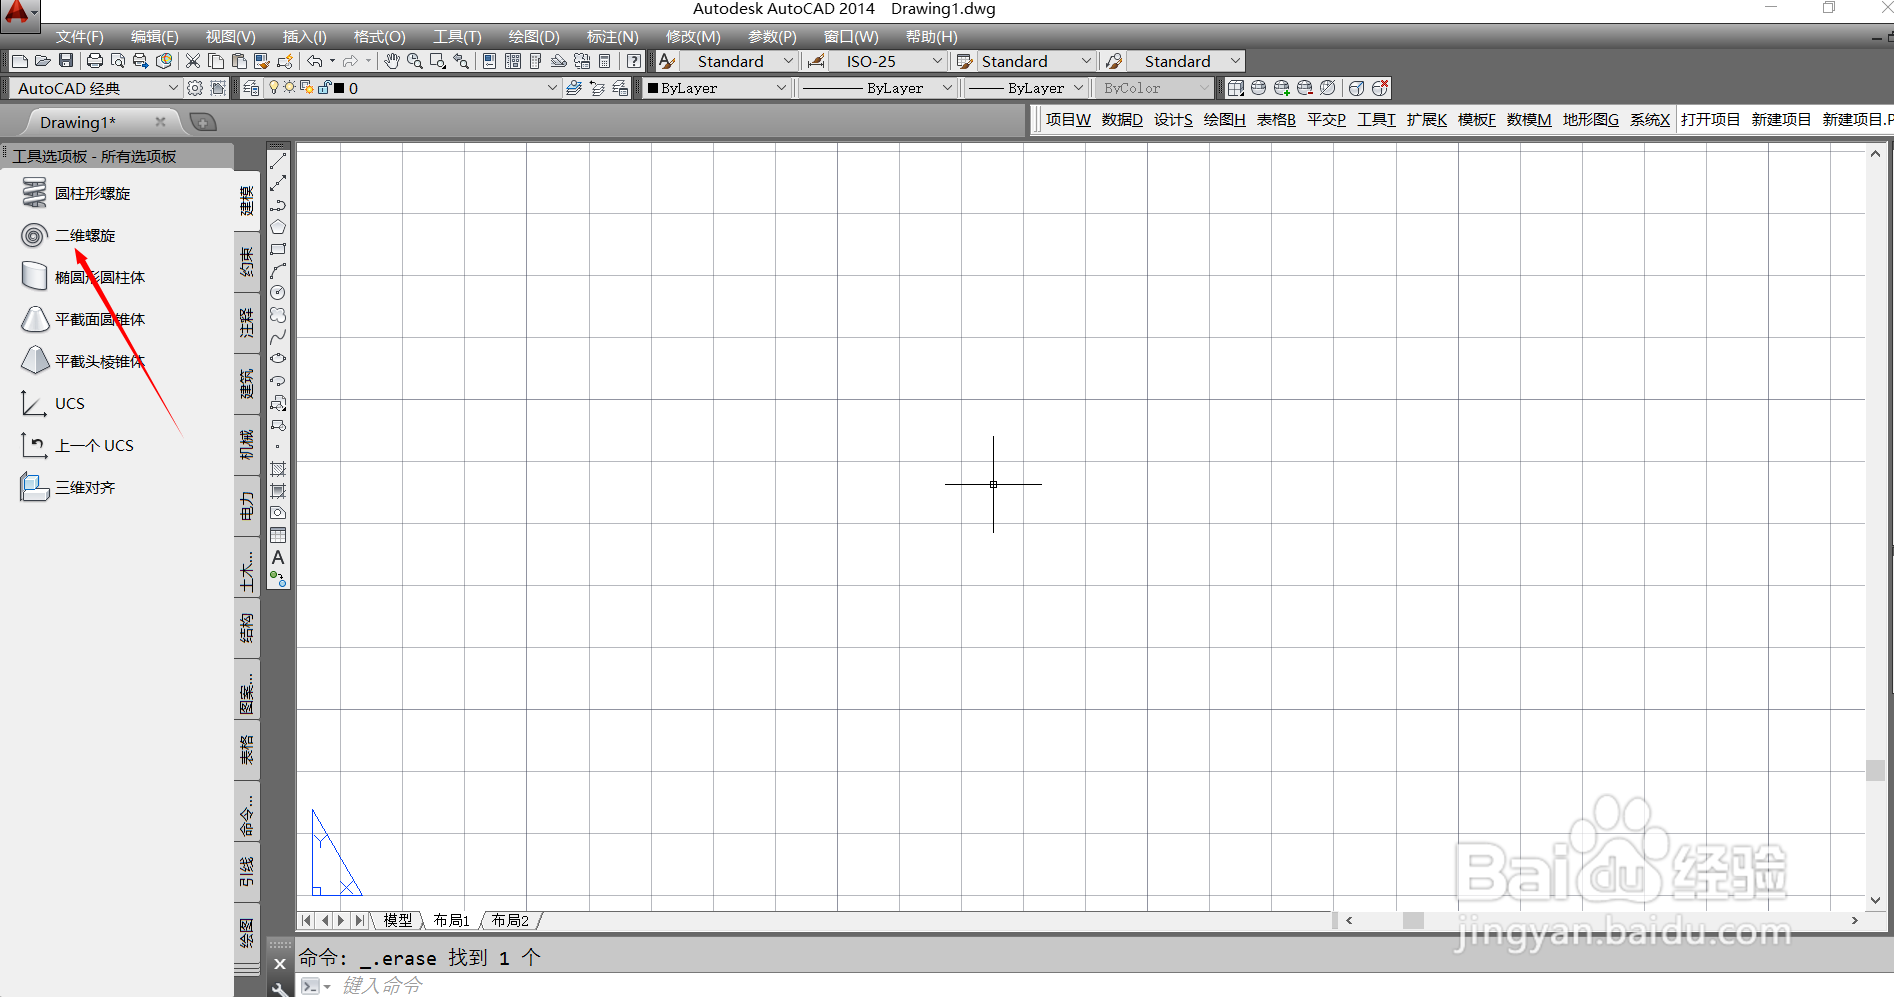
Task: Select the Revision Cloud tool
Action: click(278, 315)
